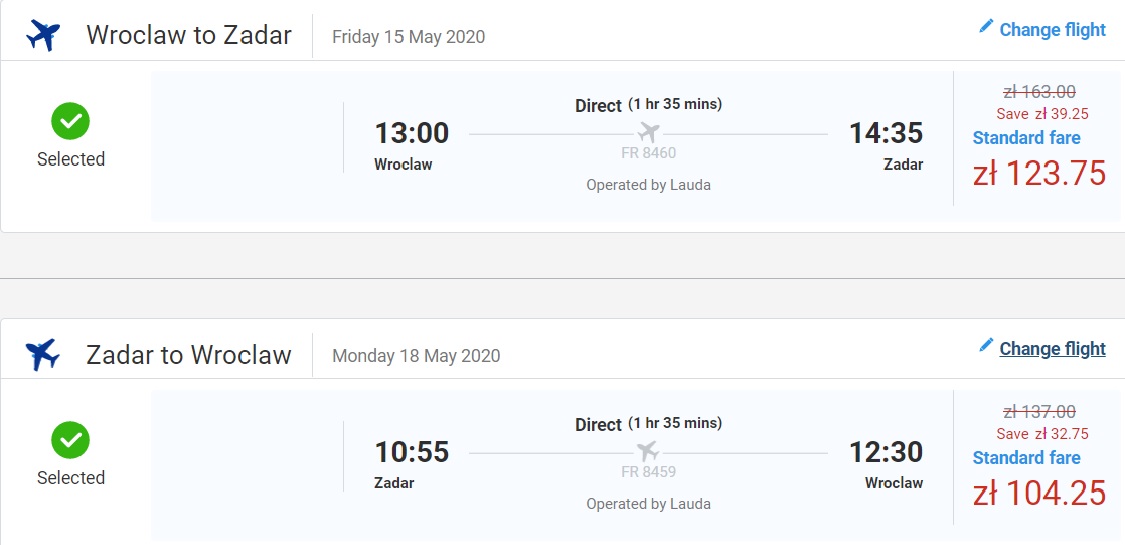Select the Standard fare label at zł 123.75
This screenshot has height=545, width=1125.
(x=1026, y=138)
